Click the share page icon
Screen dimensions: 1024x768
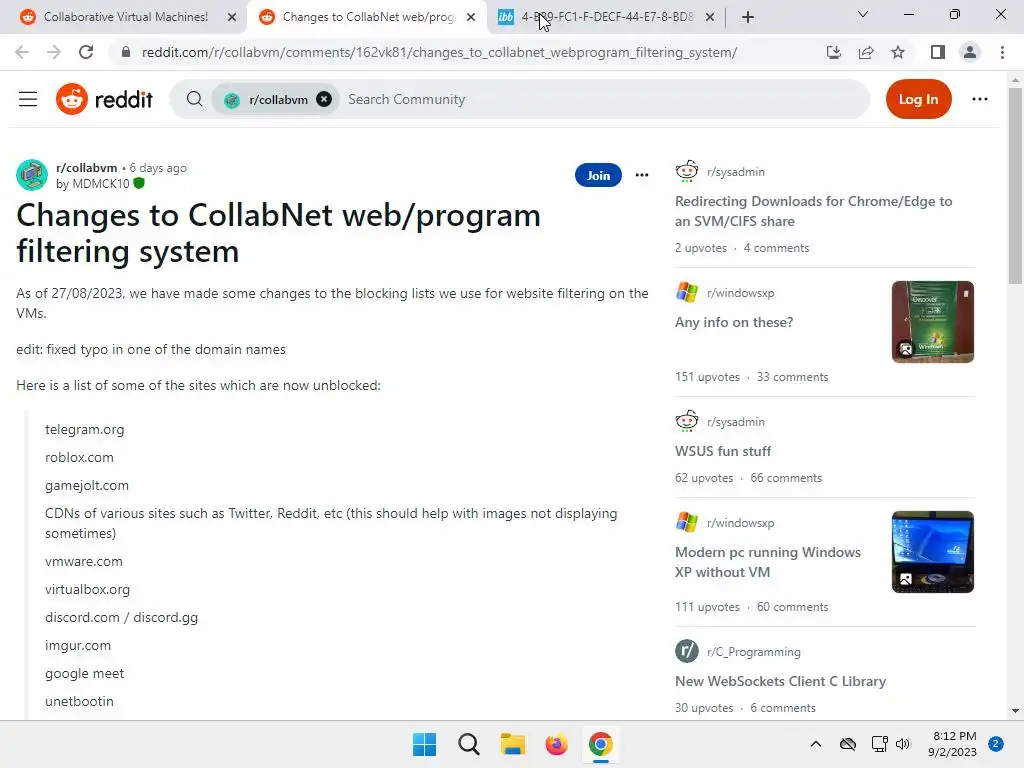tap(866, 52)
